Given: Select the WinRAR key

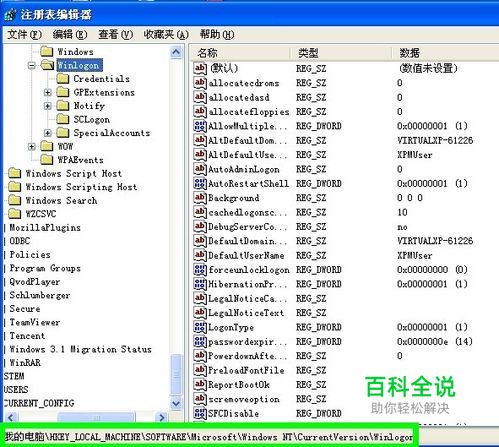Looking at the screenshot, I should [25, 363].
